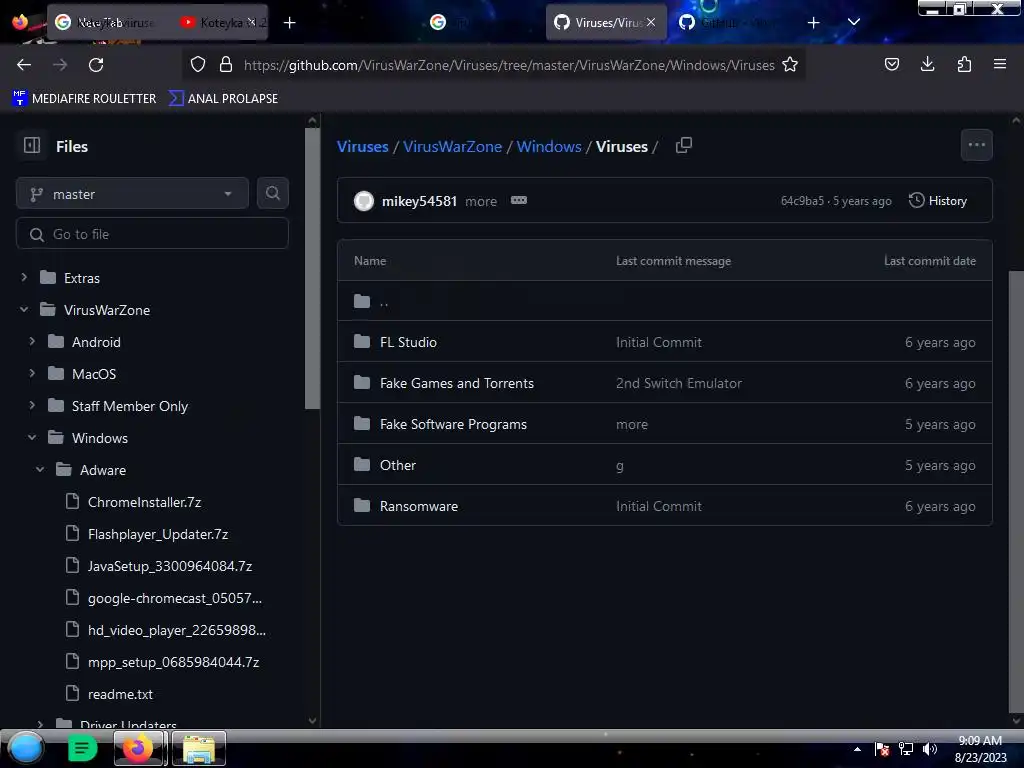1024x768 pixels.
Task: Go to VirusWarZone breadcrumb link
Action: click(452, 146)
